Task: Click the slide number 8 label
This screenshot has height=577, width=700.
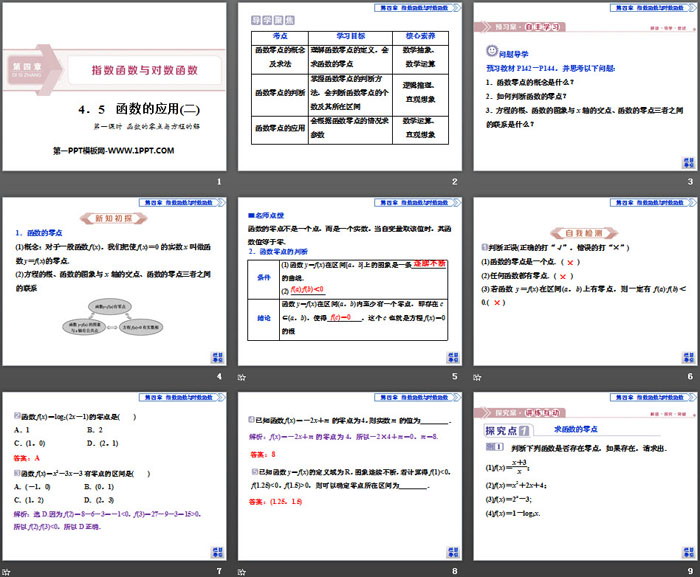Action: [454, 571]
